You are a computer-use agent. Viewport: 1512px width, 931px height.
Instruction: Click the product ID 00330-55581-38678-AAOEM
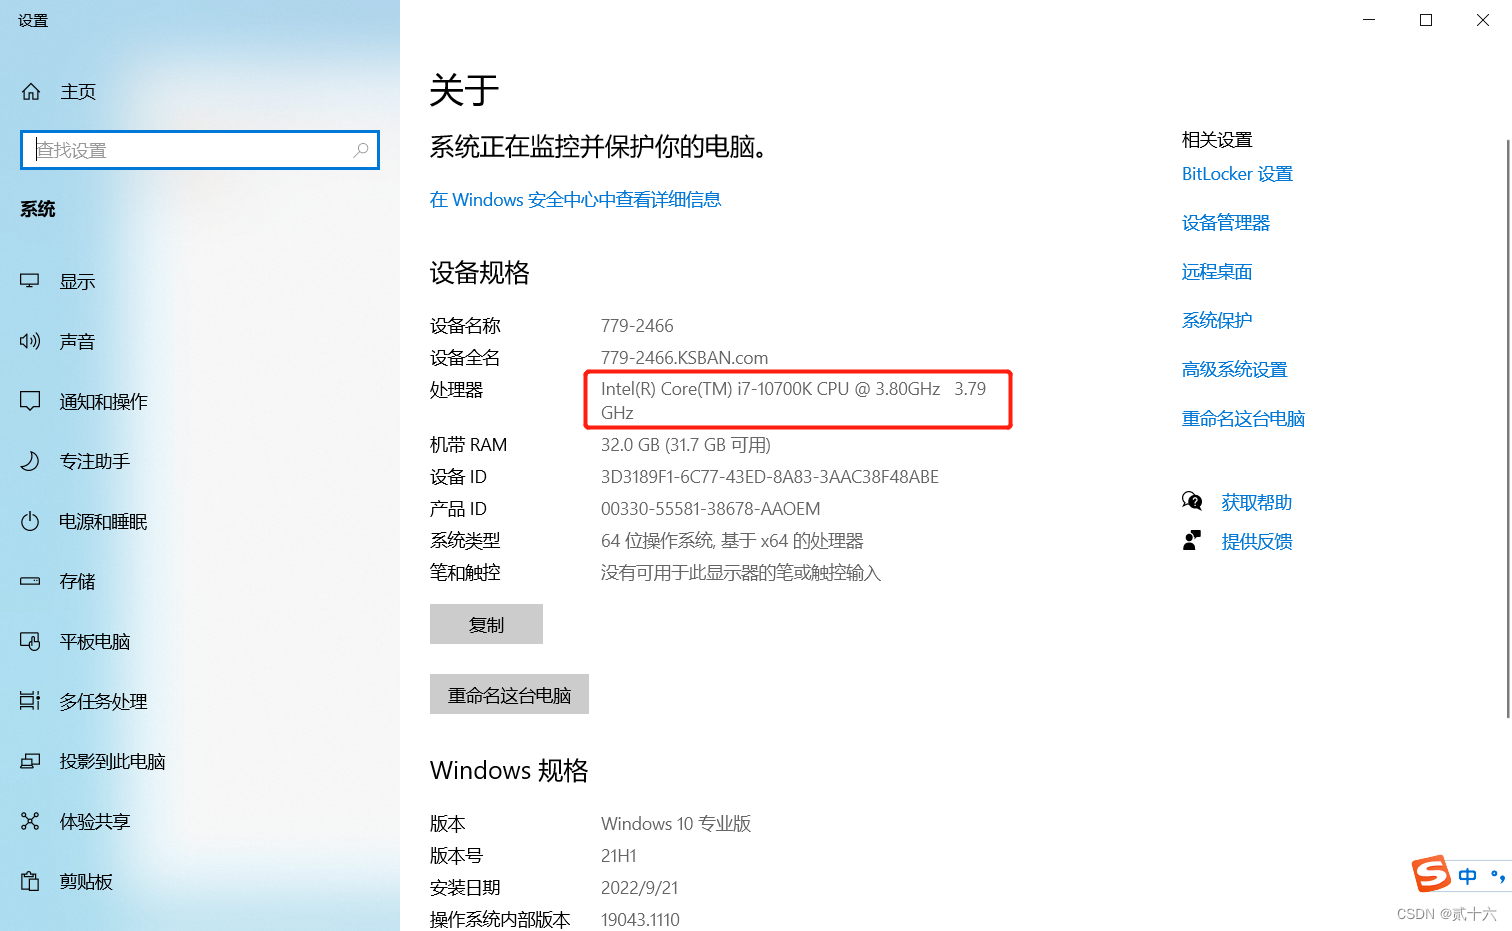pyautogui.click(x=710, y=509)
